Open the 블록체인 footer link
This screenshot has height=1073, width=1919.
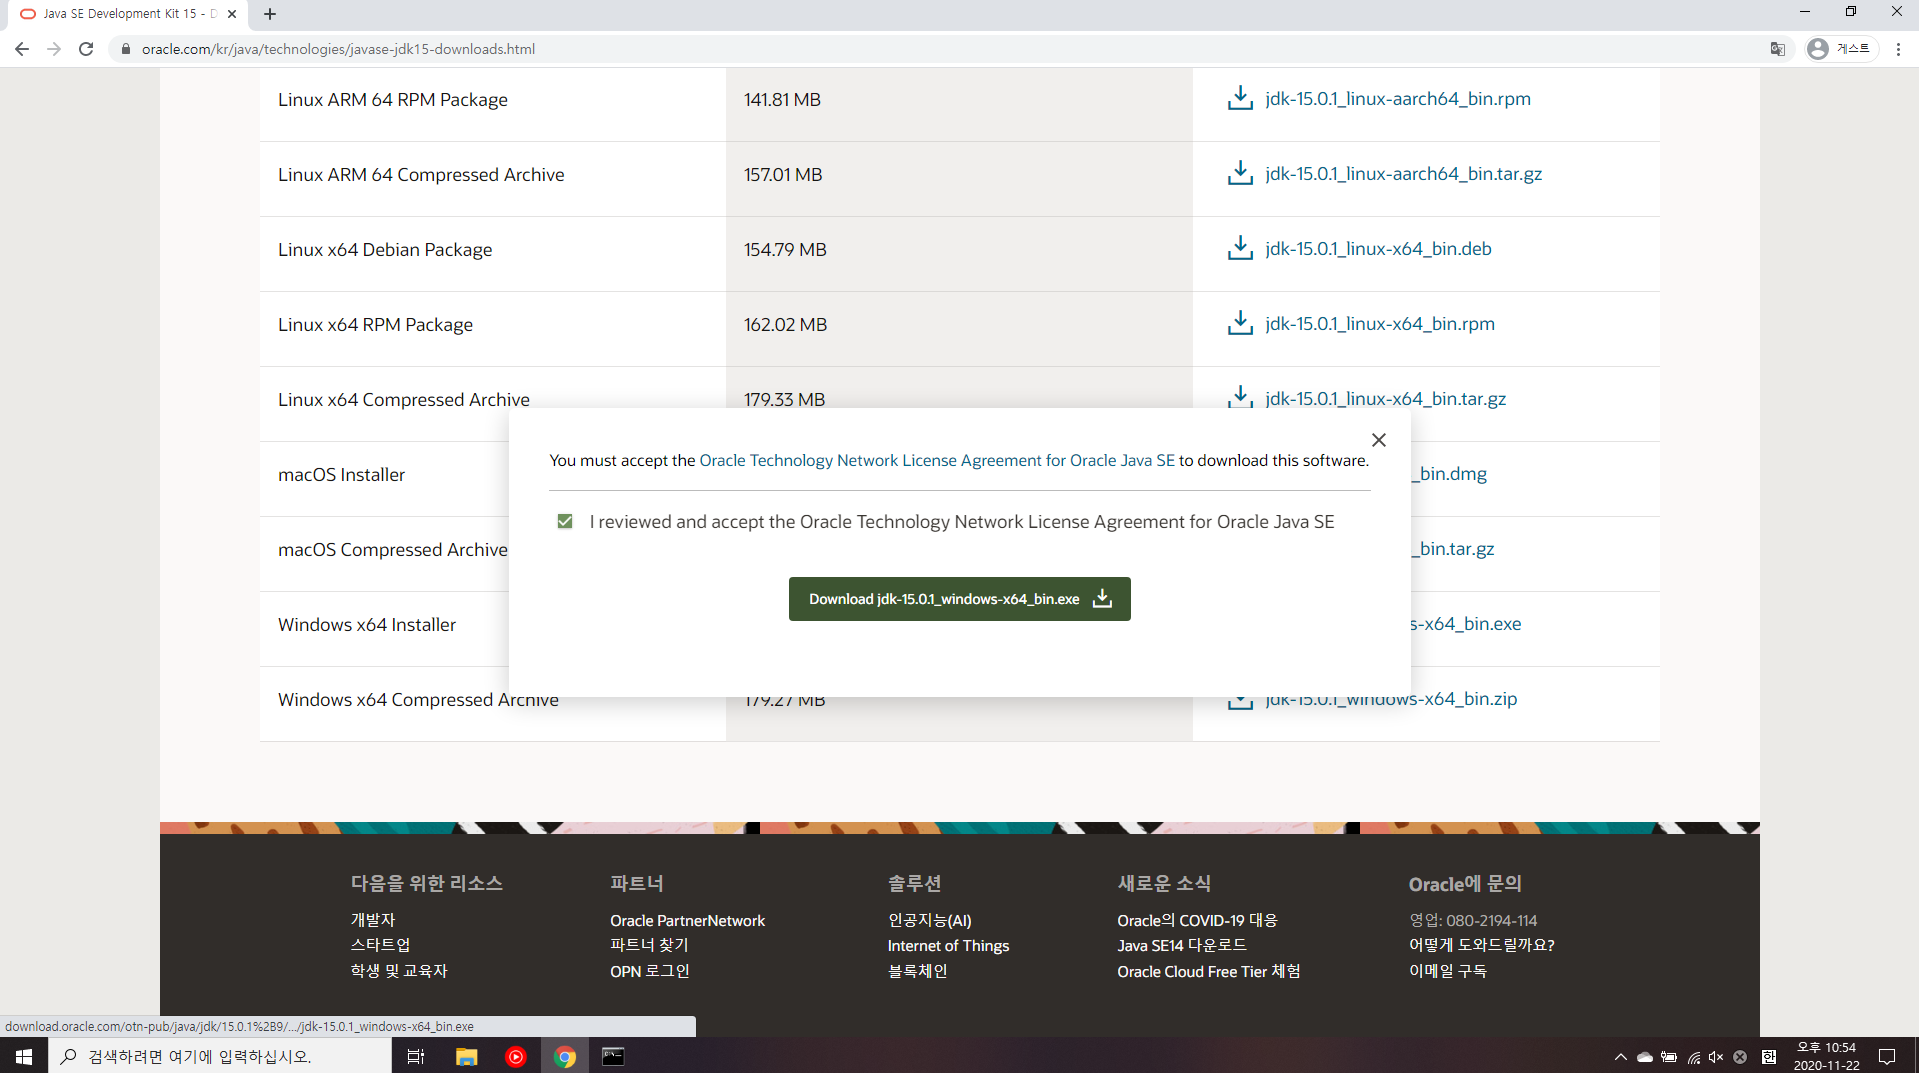tap(918, 971)
